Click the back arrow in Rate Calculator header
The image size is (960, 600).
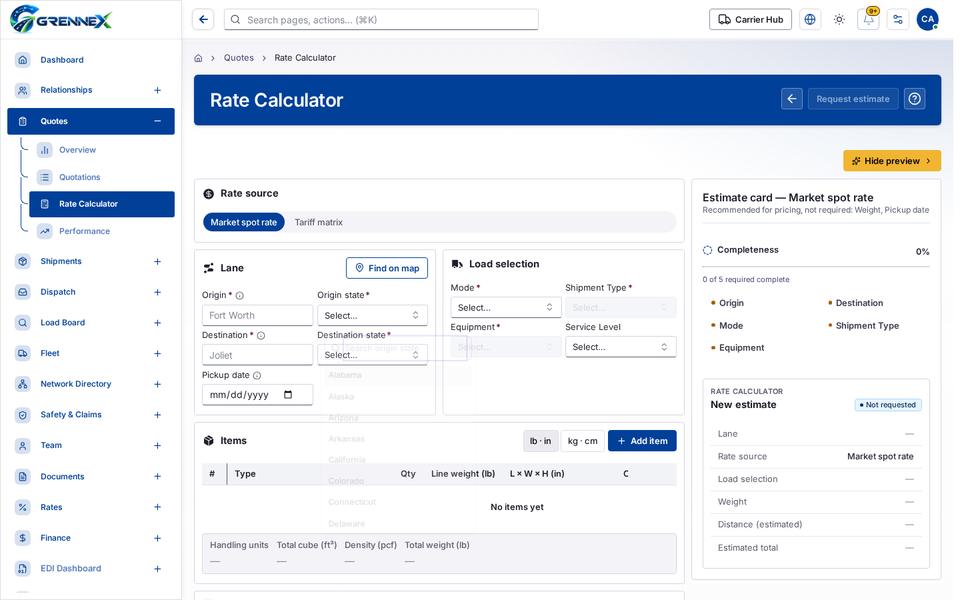792,99
